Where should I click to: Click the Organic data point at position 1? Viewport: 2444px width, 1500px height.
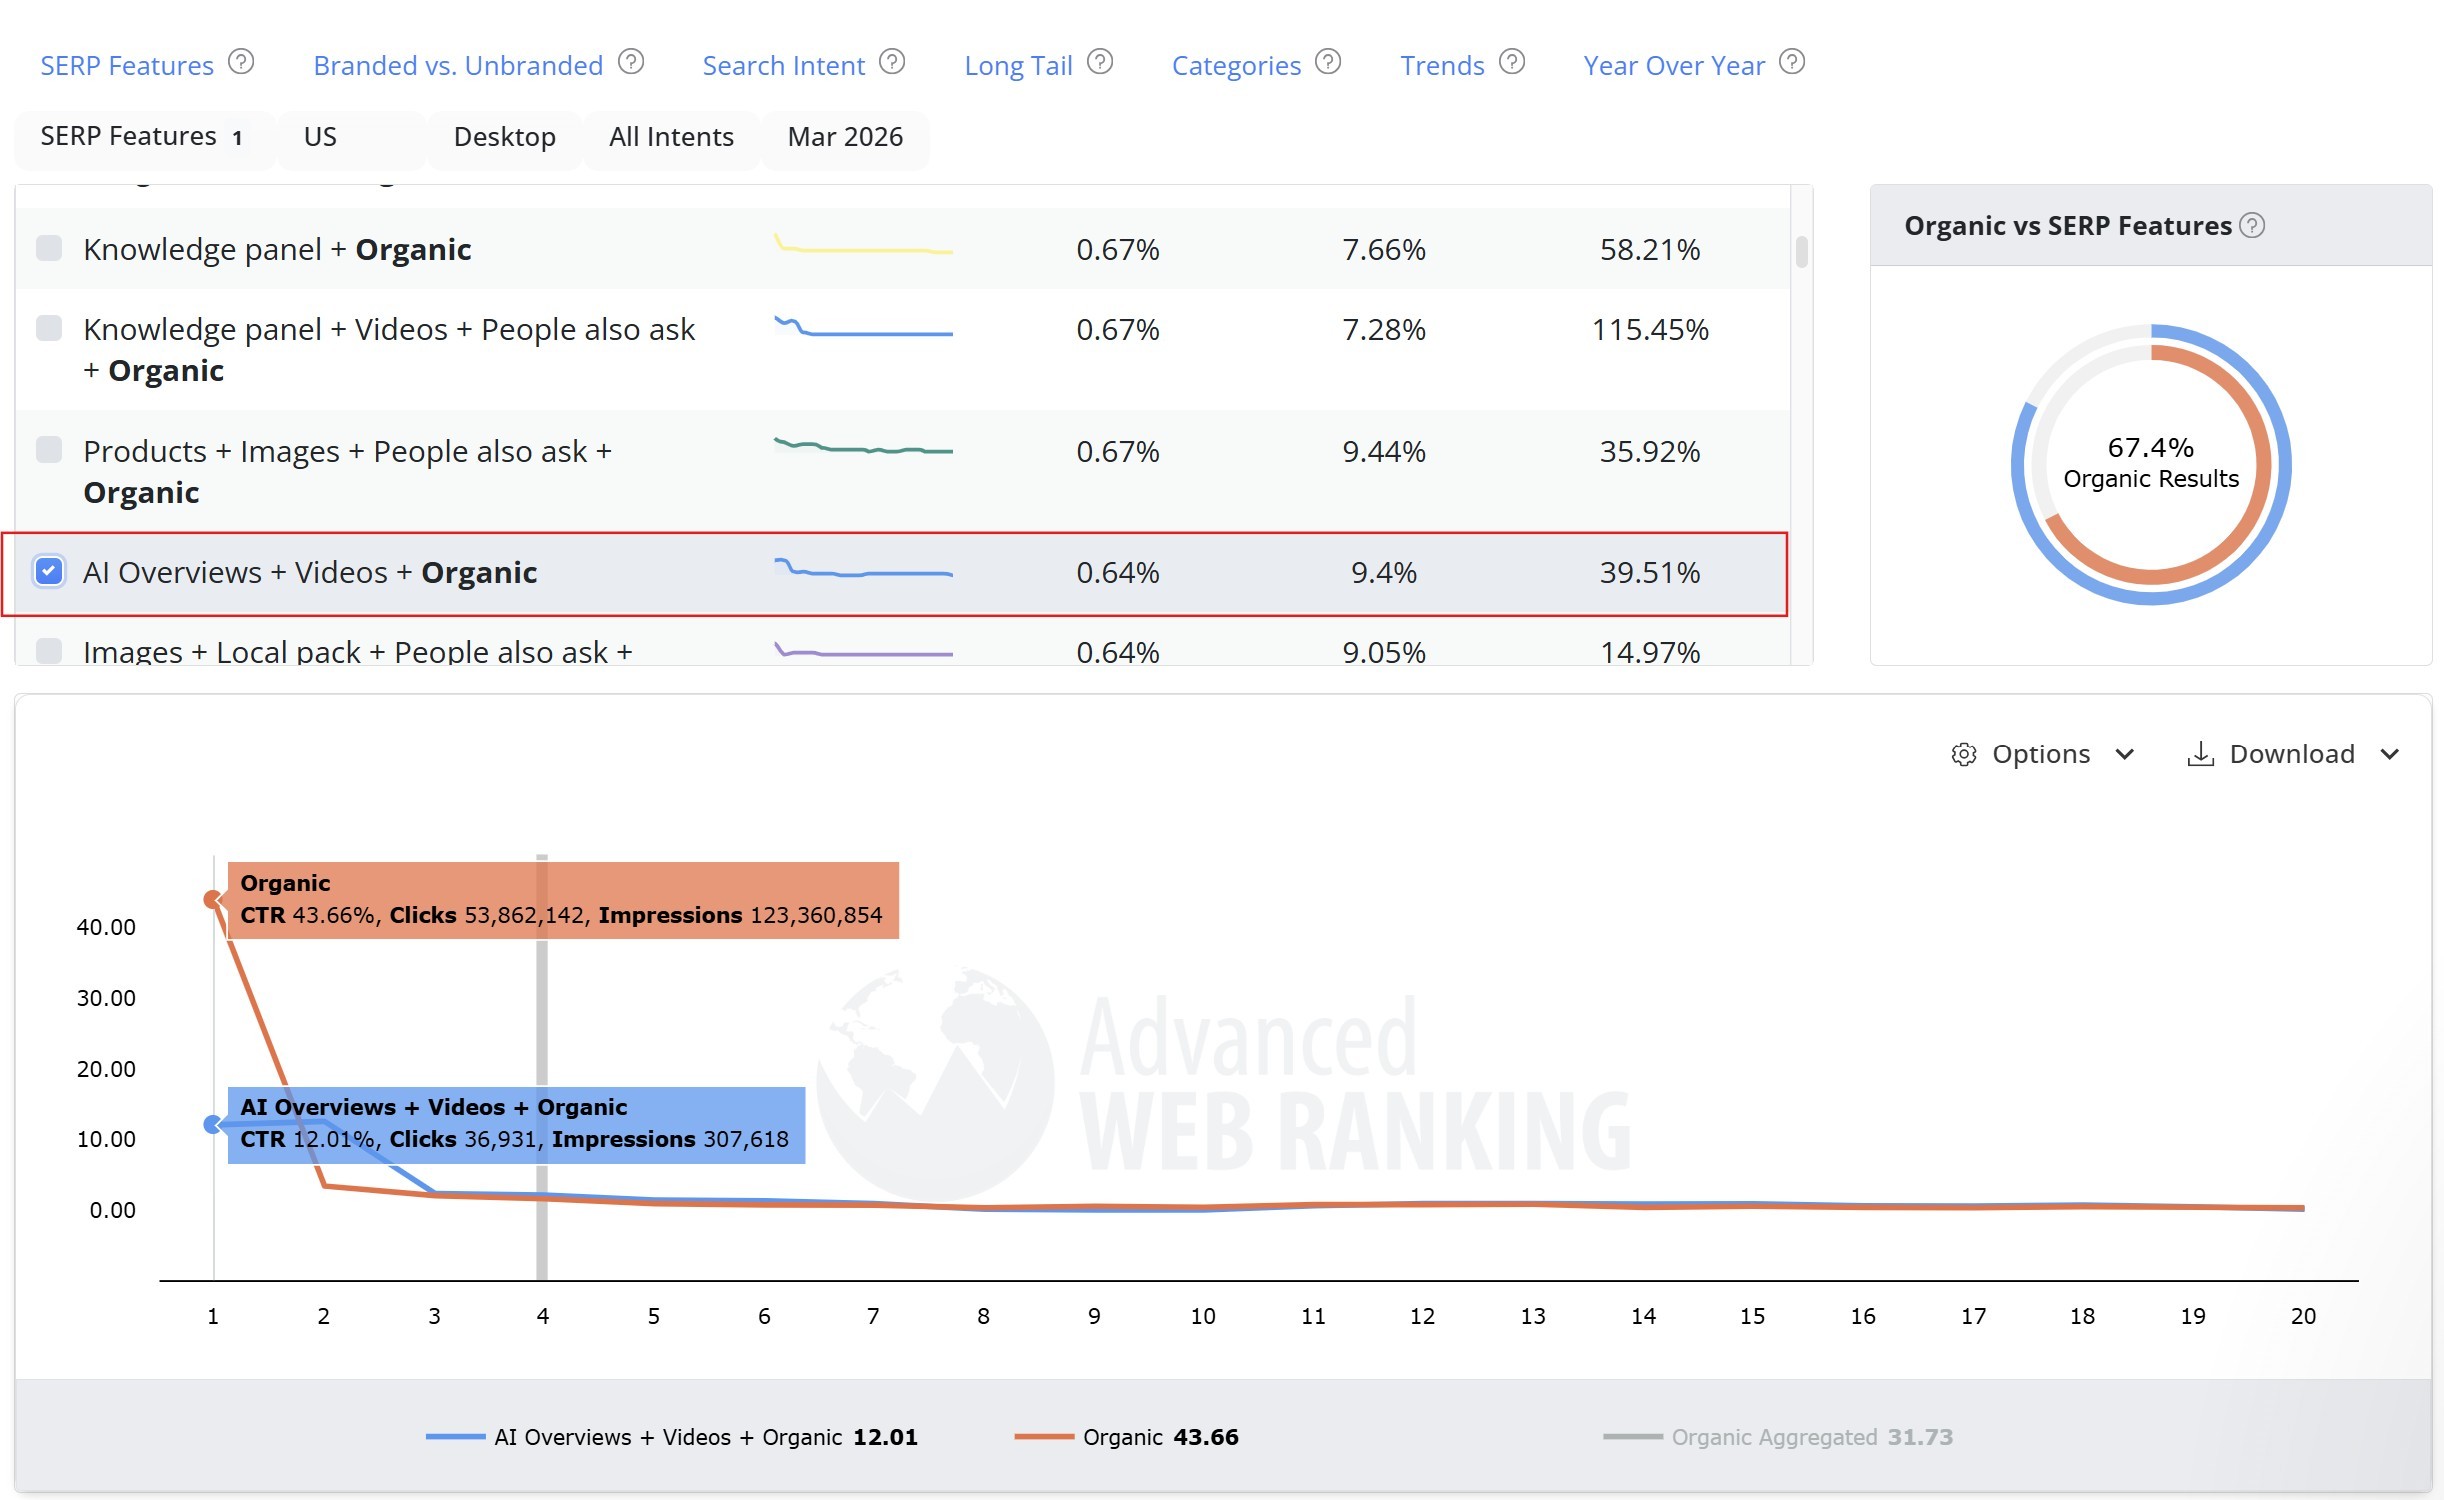click(x=213, y=899)
